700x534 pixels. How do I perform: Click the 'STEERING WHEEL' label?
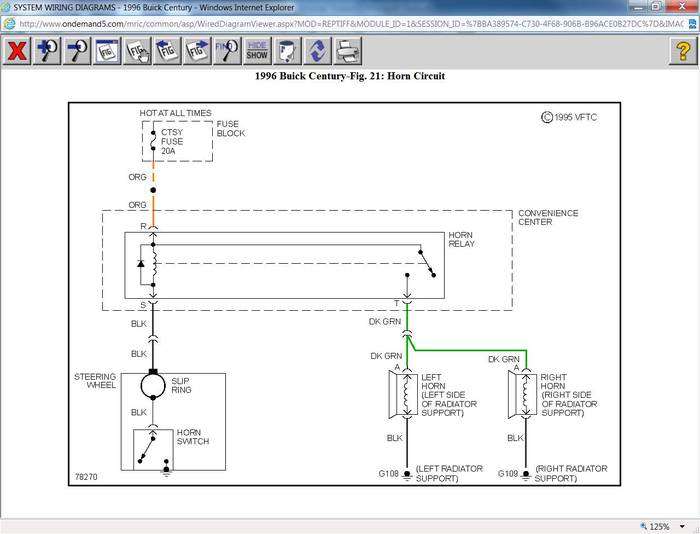pos(95,381)
